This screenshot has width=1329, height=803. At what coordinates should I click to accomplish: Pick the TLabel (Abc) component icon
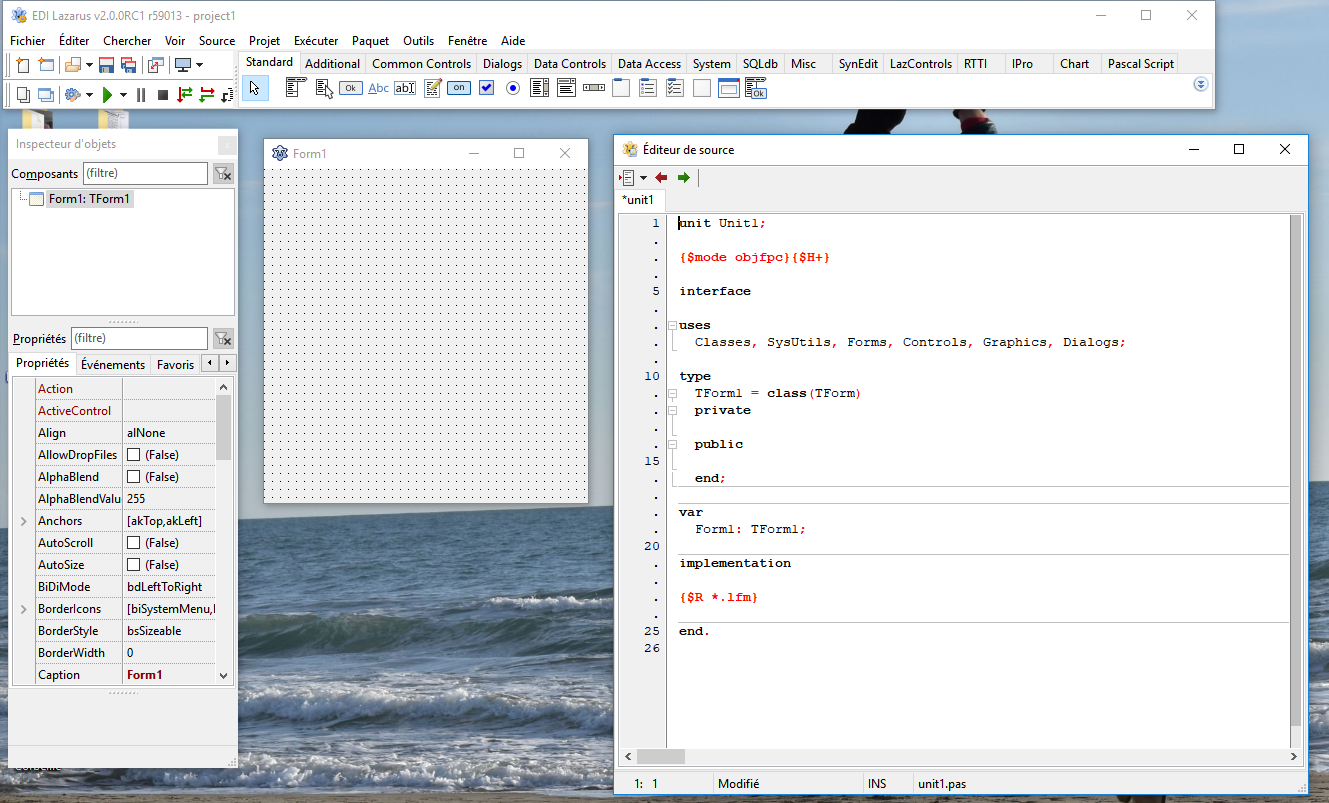(x=378, y=88)
